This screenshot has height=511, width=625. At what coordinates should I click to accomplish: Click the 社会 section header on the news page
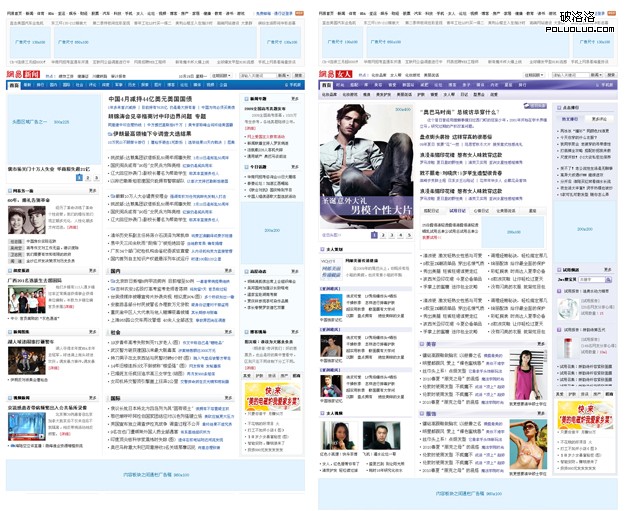(x=115, y=332)
